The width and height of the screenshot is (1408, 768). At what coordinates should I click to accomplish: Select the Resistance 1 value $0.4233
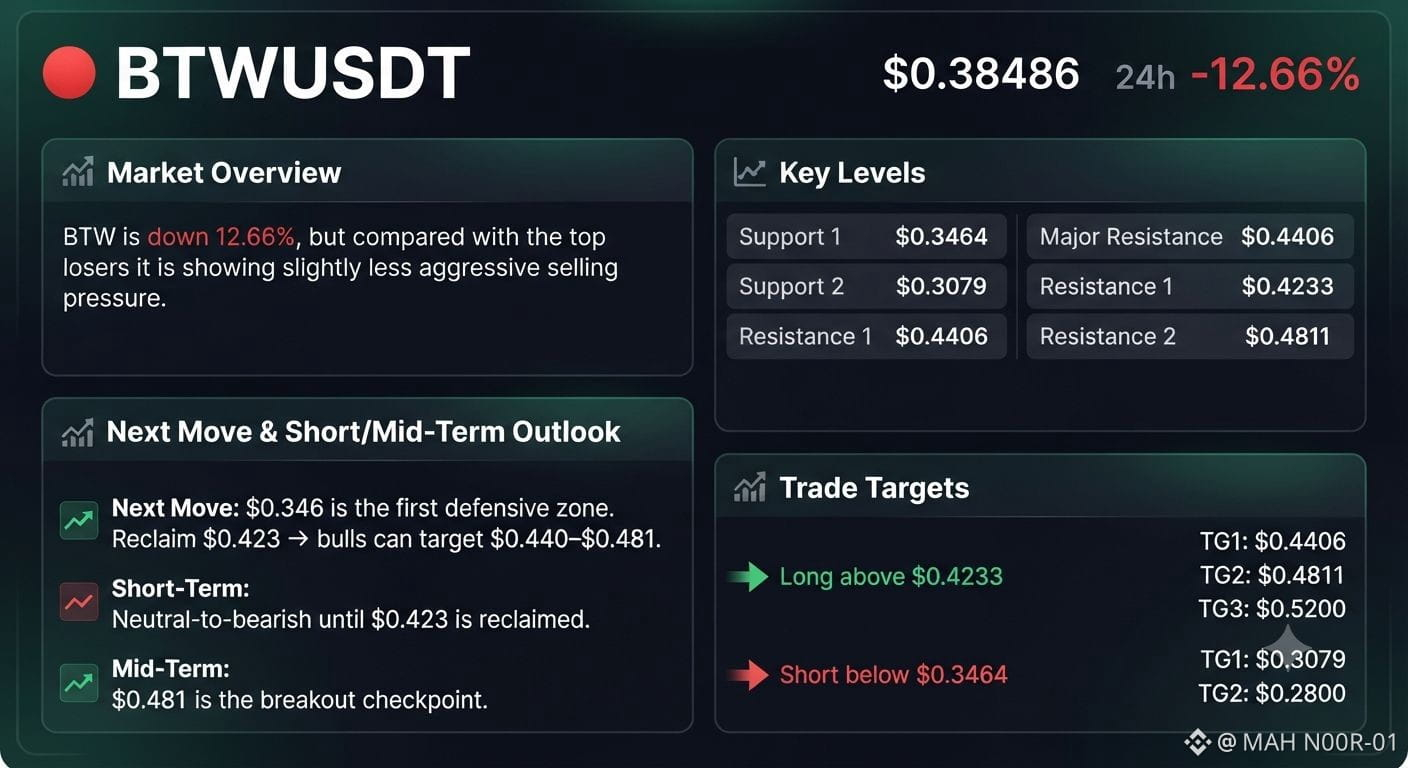pyautogui.click(x=1287, y=286)
